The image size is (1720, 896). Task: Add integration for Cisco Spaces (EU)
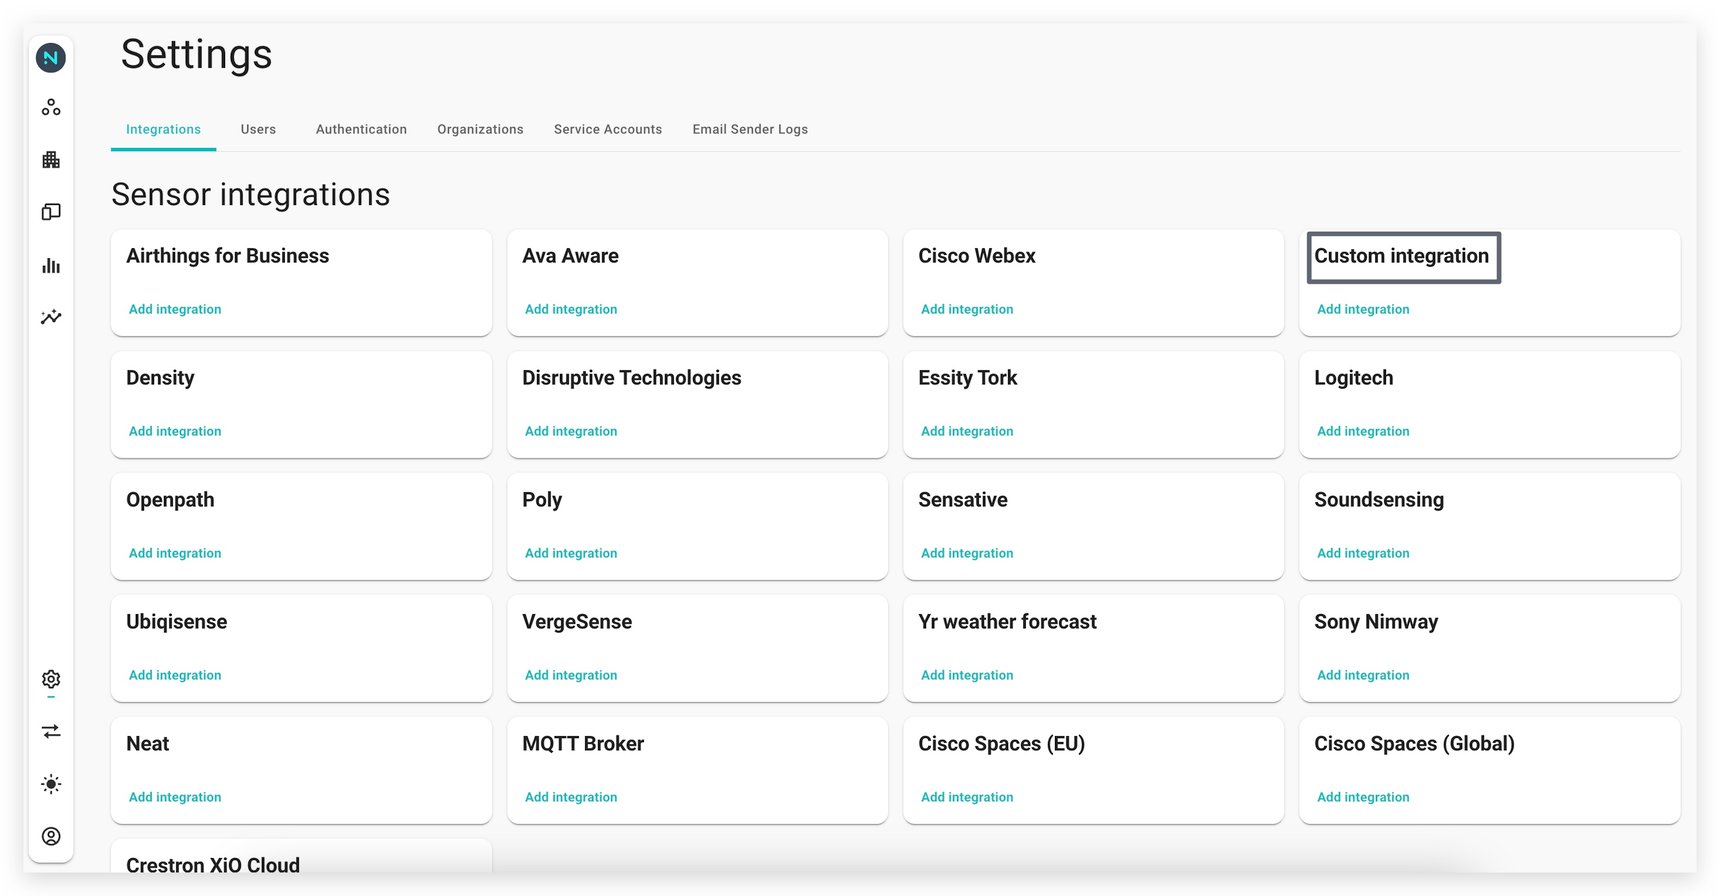(967, 797)
